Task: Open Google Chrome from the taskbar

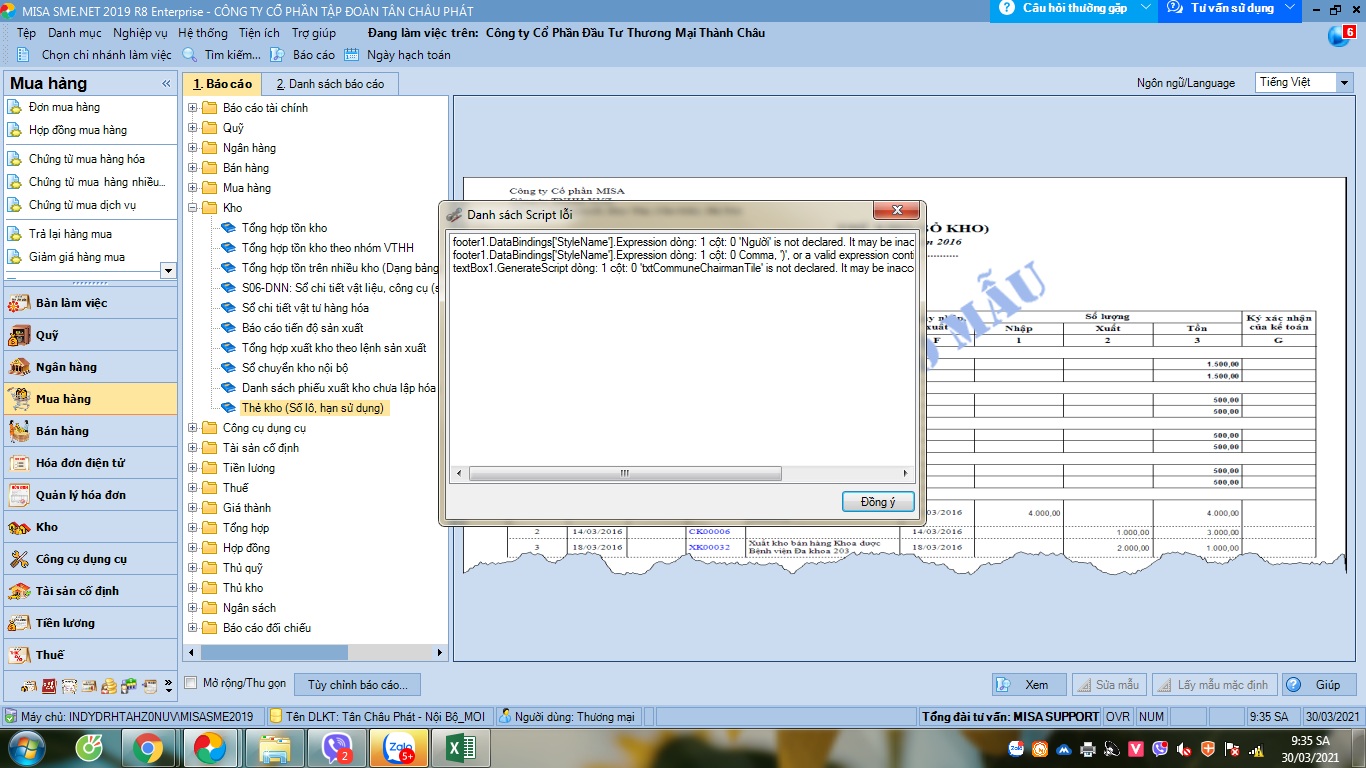Action: [148, 748]
